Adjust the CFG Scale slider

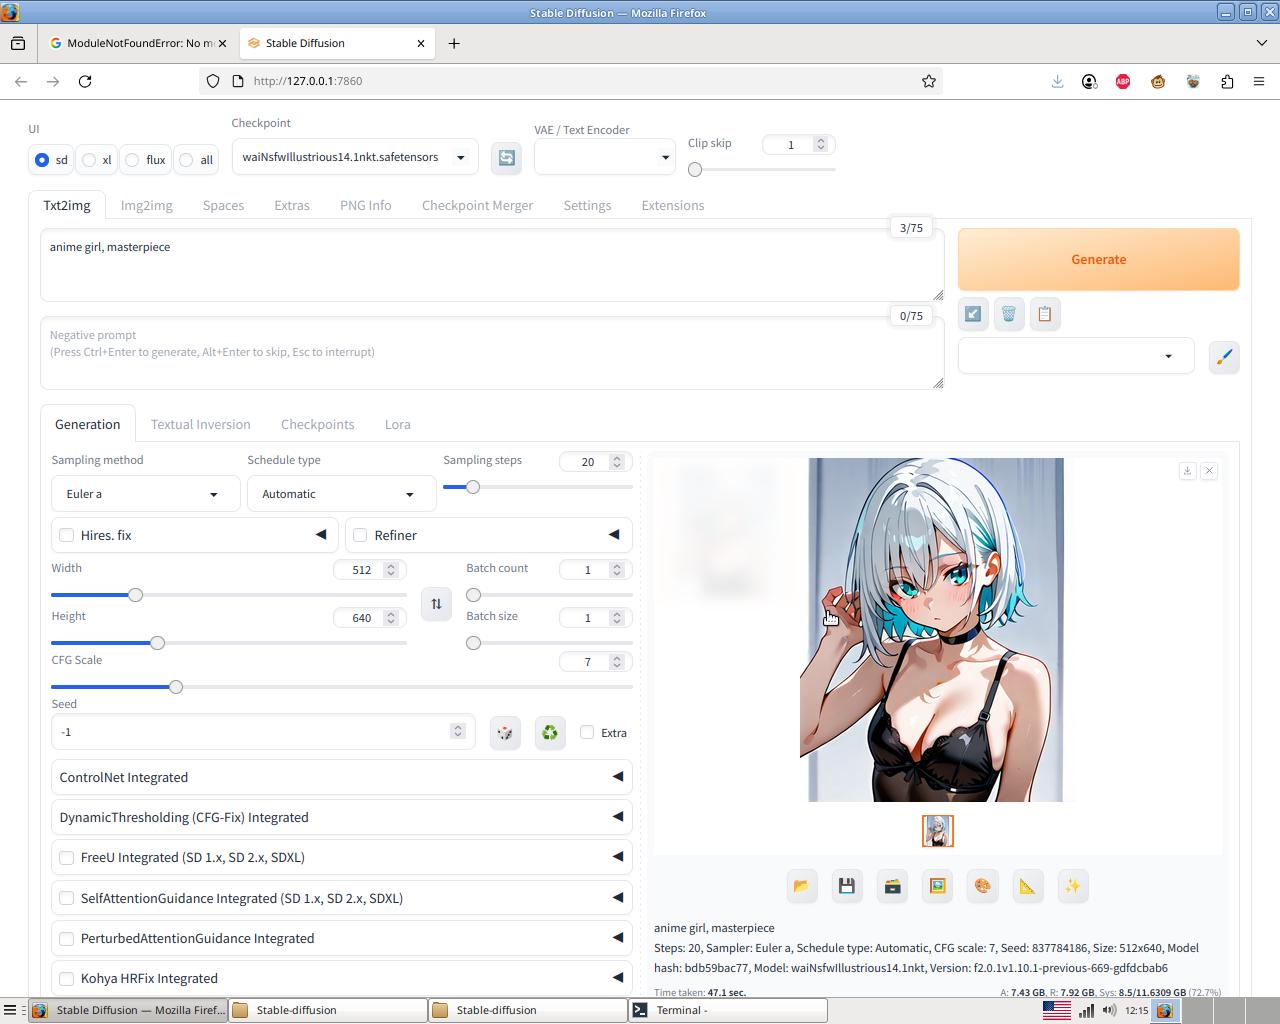pyautogui.click(x=342, y=687)
